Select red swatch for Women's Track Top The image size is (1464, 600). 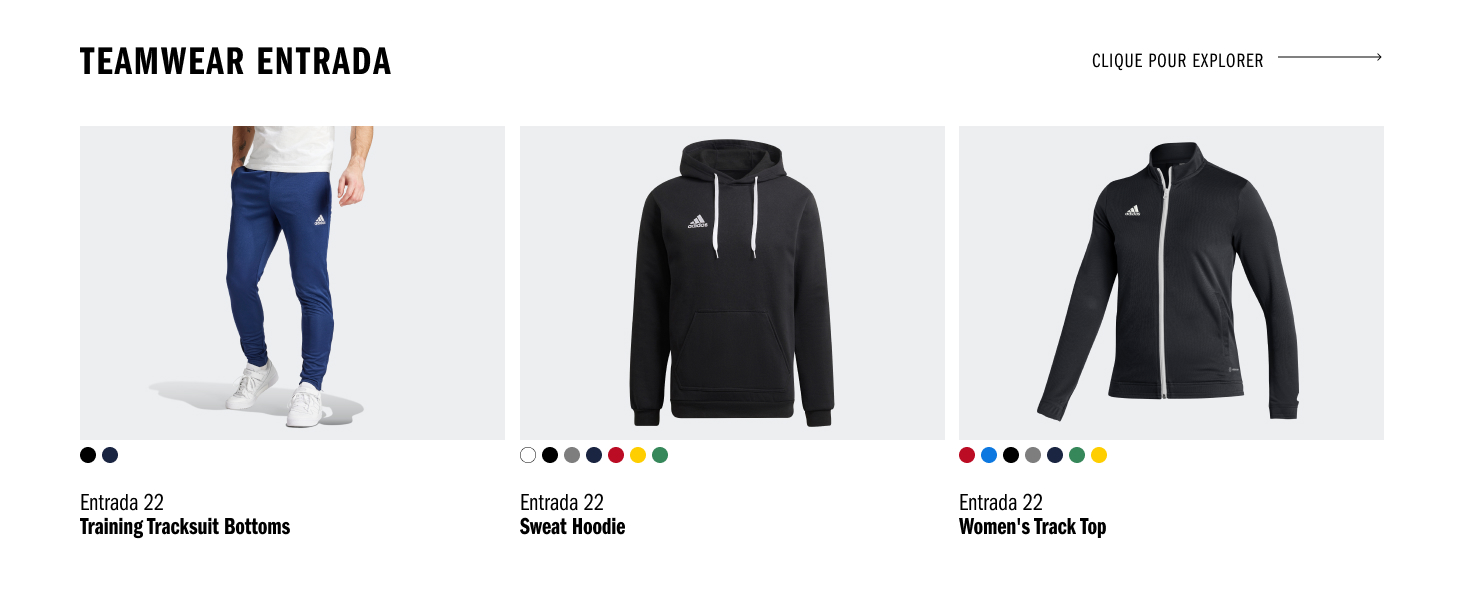pyautogui.click(x=967, y=455)
